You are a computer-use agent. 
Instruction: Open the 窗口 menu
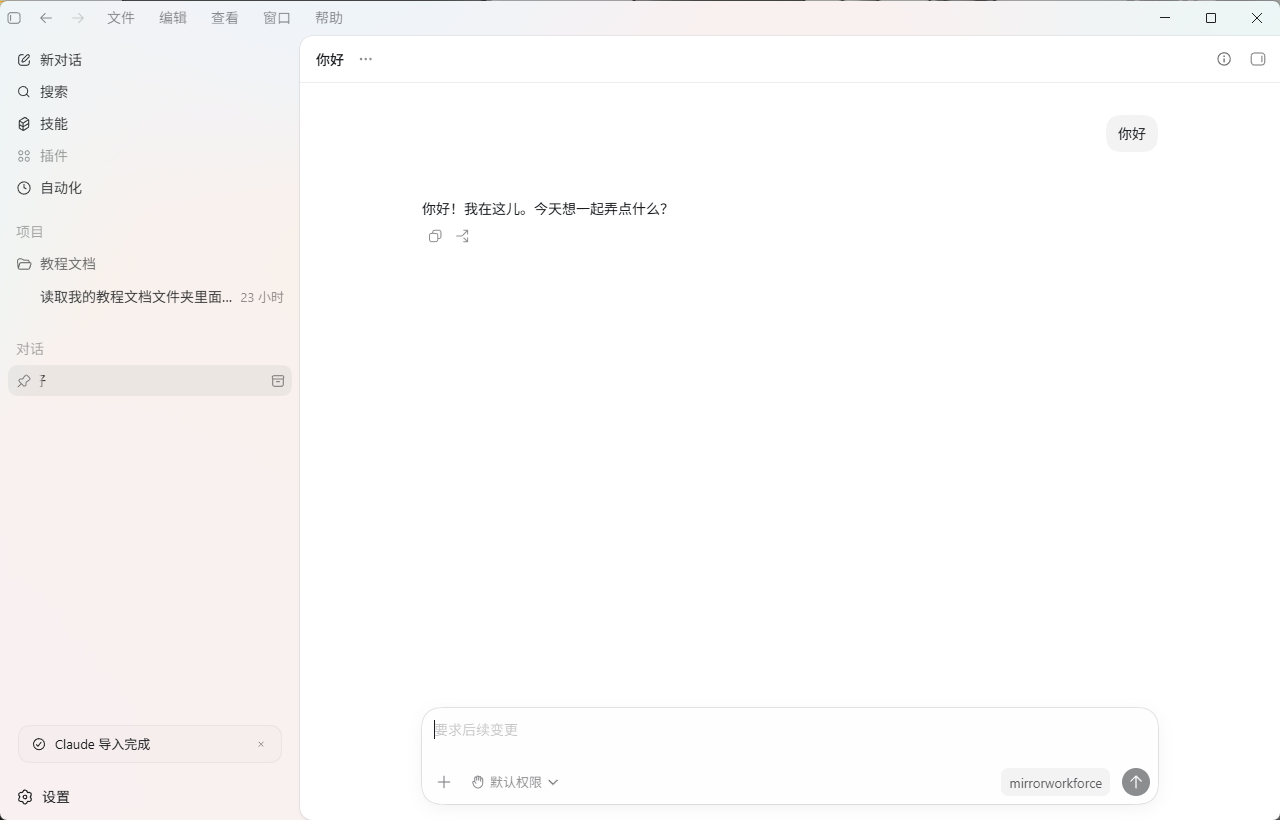[277, 18]
